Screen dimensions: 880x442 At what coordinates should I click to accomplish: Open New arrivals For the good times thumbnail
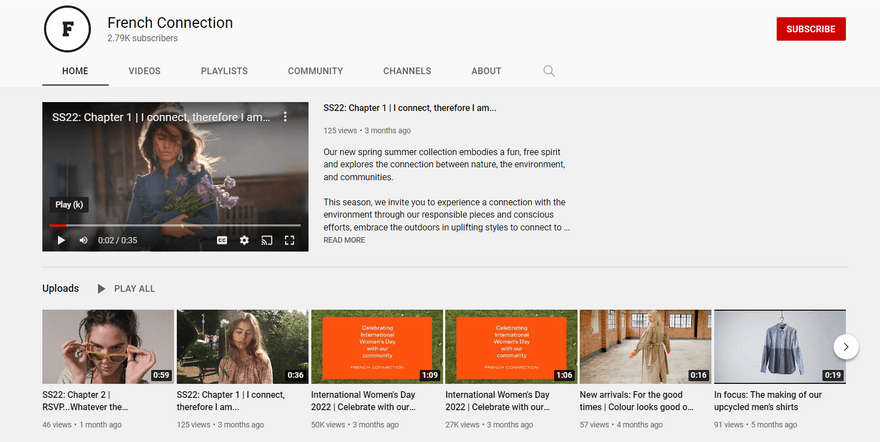click(x=645, y=347)
